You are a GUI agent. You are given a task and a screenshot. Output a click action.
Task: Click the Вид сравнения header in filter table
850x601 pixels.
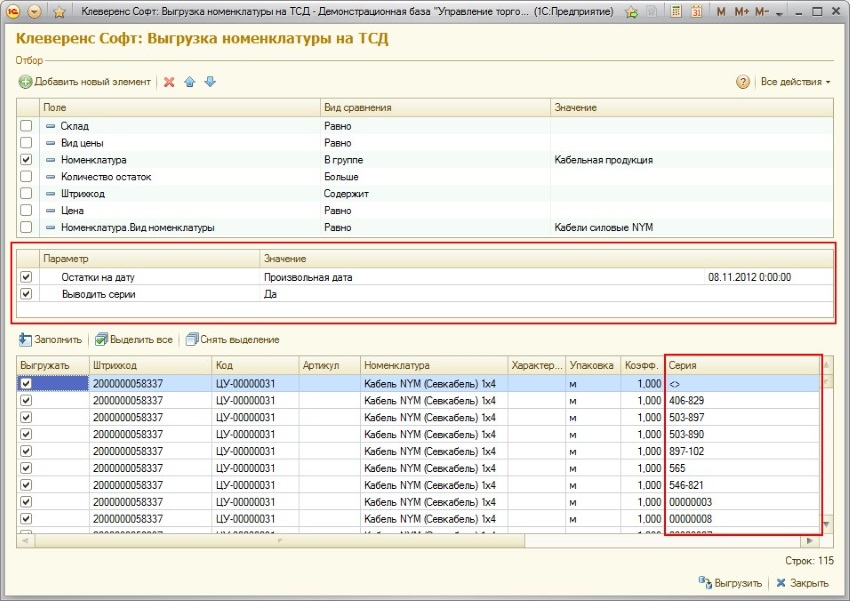pos(435,107)
